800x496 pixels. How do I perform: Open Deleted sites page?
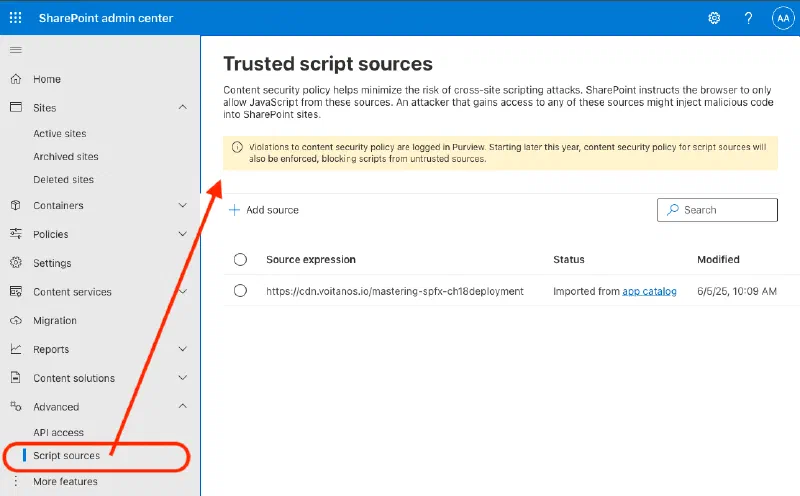tap(63, 179)
